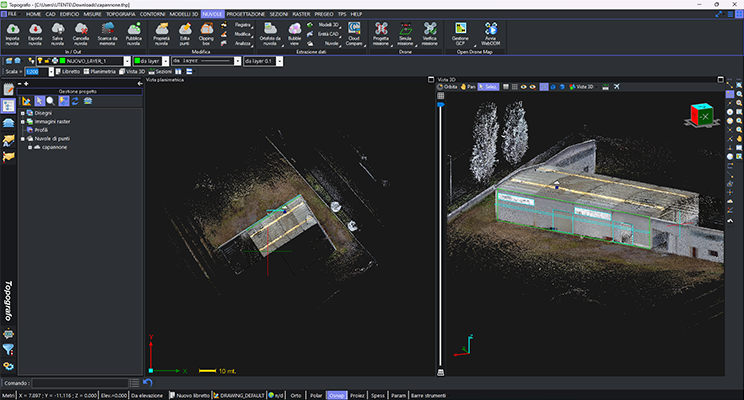This screenshot has height=400, width=744.
Task: Toggle Polar mode in the status bar
Action: (315, 395)
